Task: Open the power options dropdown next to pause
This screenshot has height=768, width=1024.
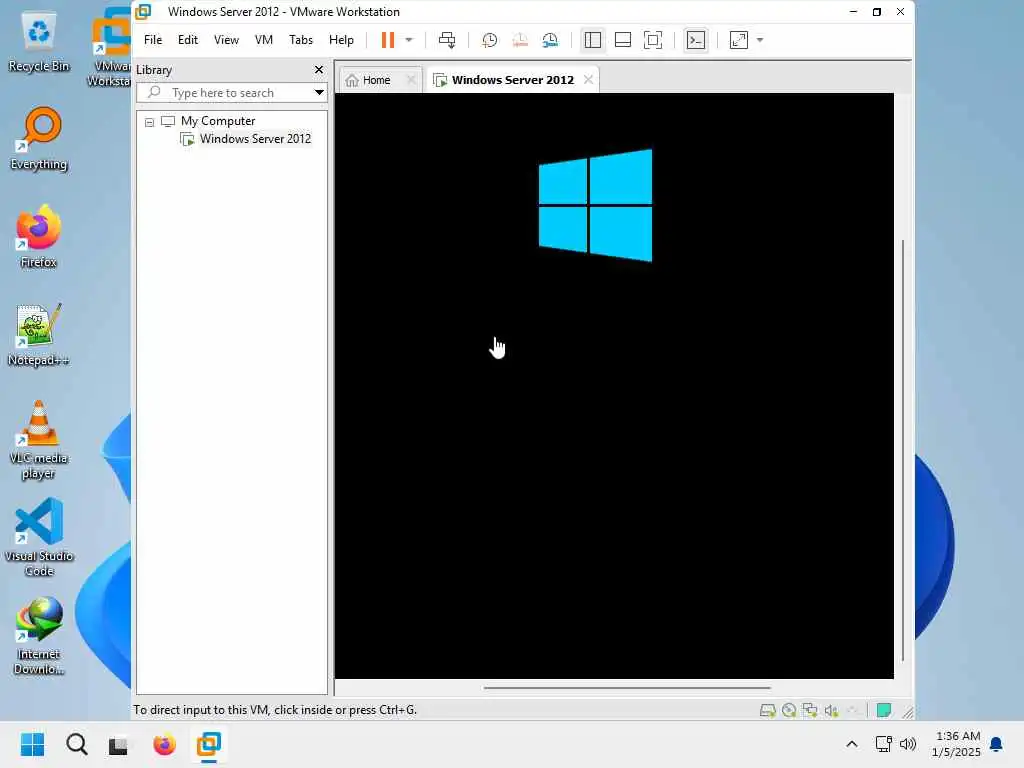Action: (409, 40)
